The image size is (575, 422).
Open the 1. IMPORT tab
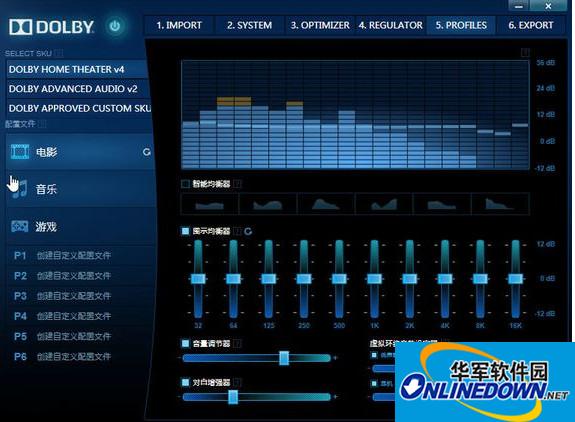[x=179, y=25]
